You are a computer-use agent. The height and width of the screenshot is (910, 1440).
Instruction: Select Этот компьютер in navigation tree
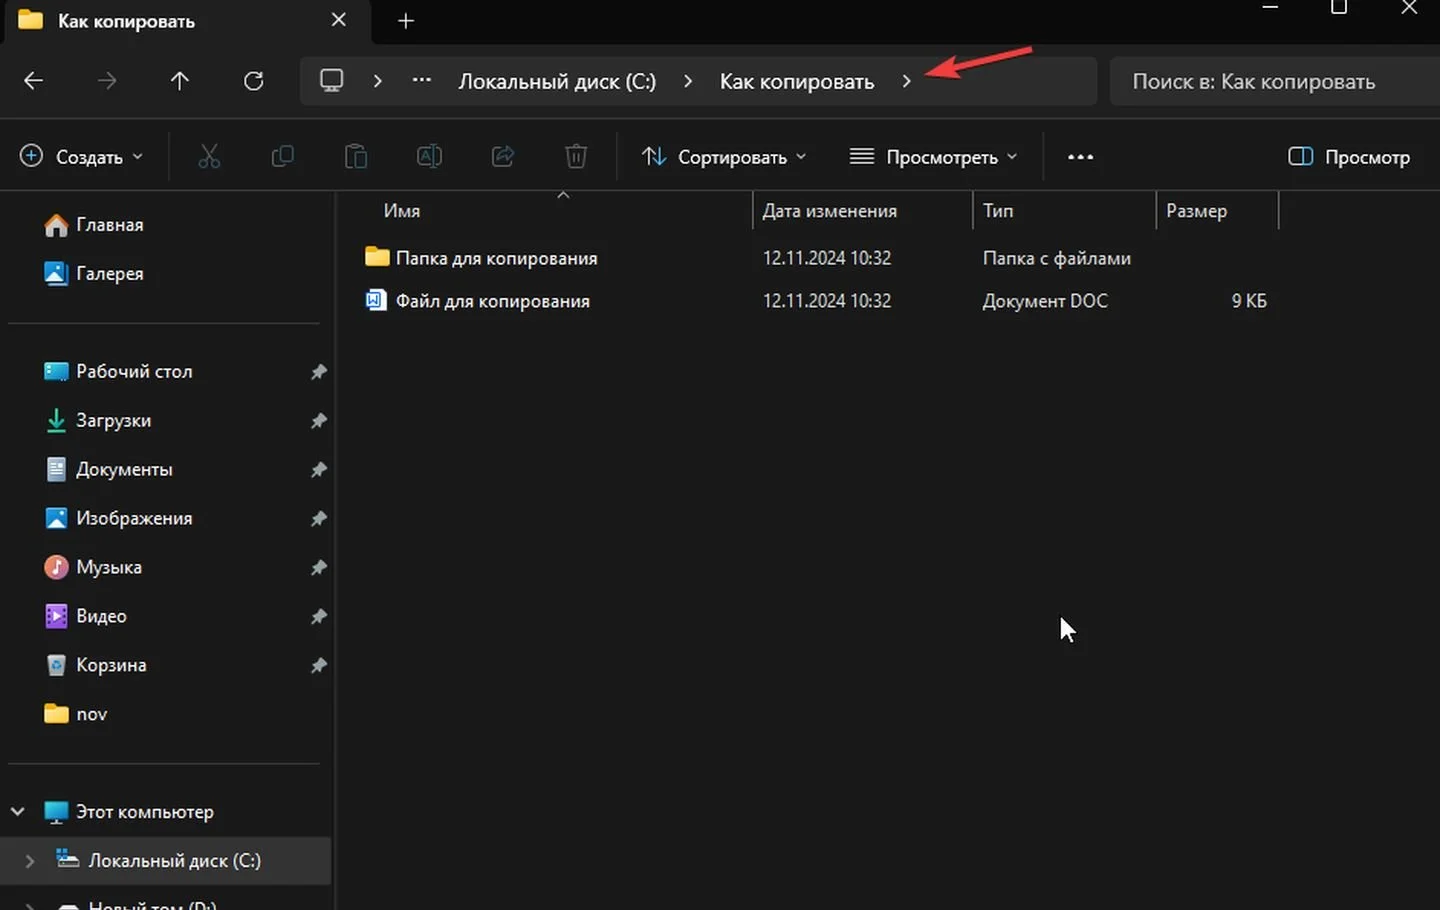[144, 812]
